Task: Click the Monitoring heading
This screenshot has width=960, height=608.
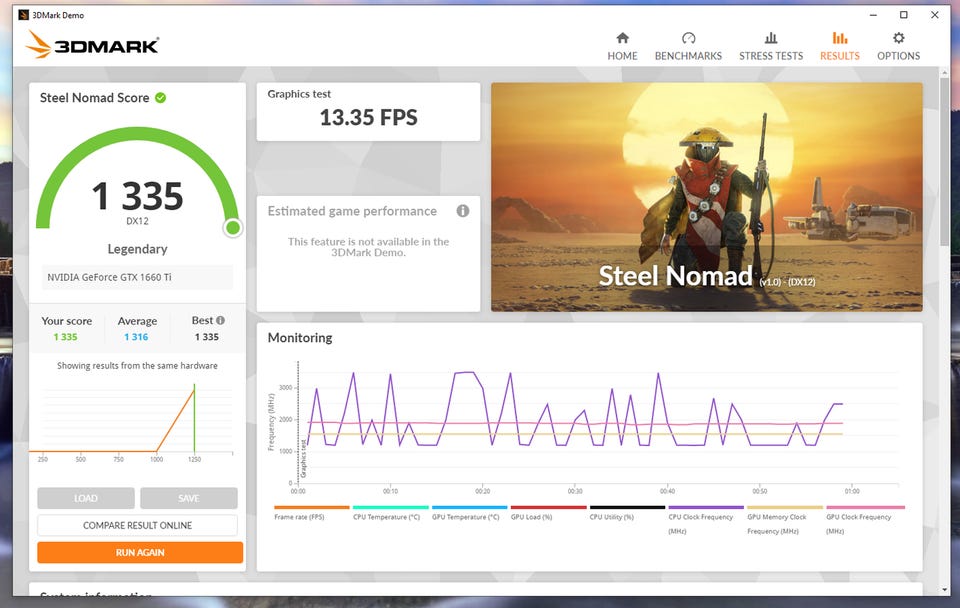Action: coord(300,338)
